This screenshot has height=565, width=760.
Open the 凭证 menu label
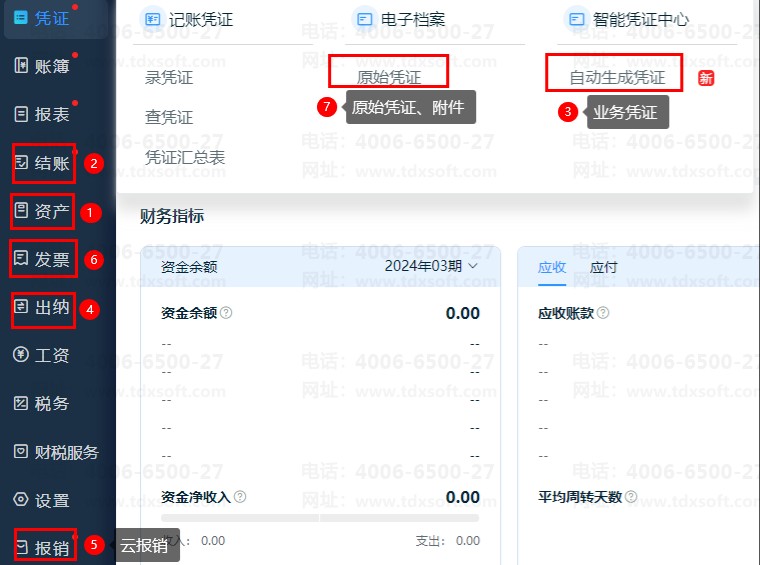click(52, 18)
